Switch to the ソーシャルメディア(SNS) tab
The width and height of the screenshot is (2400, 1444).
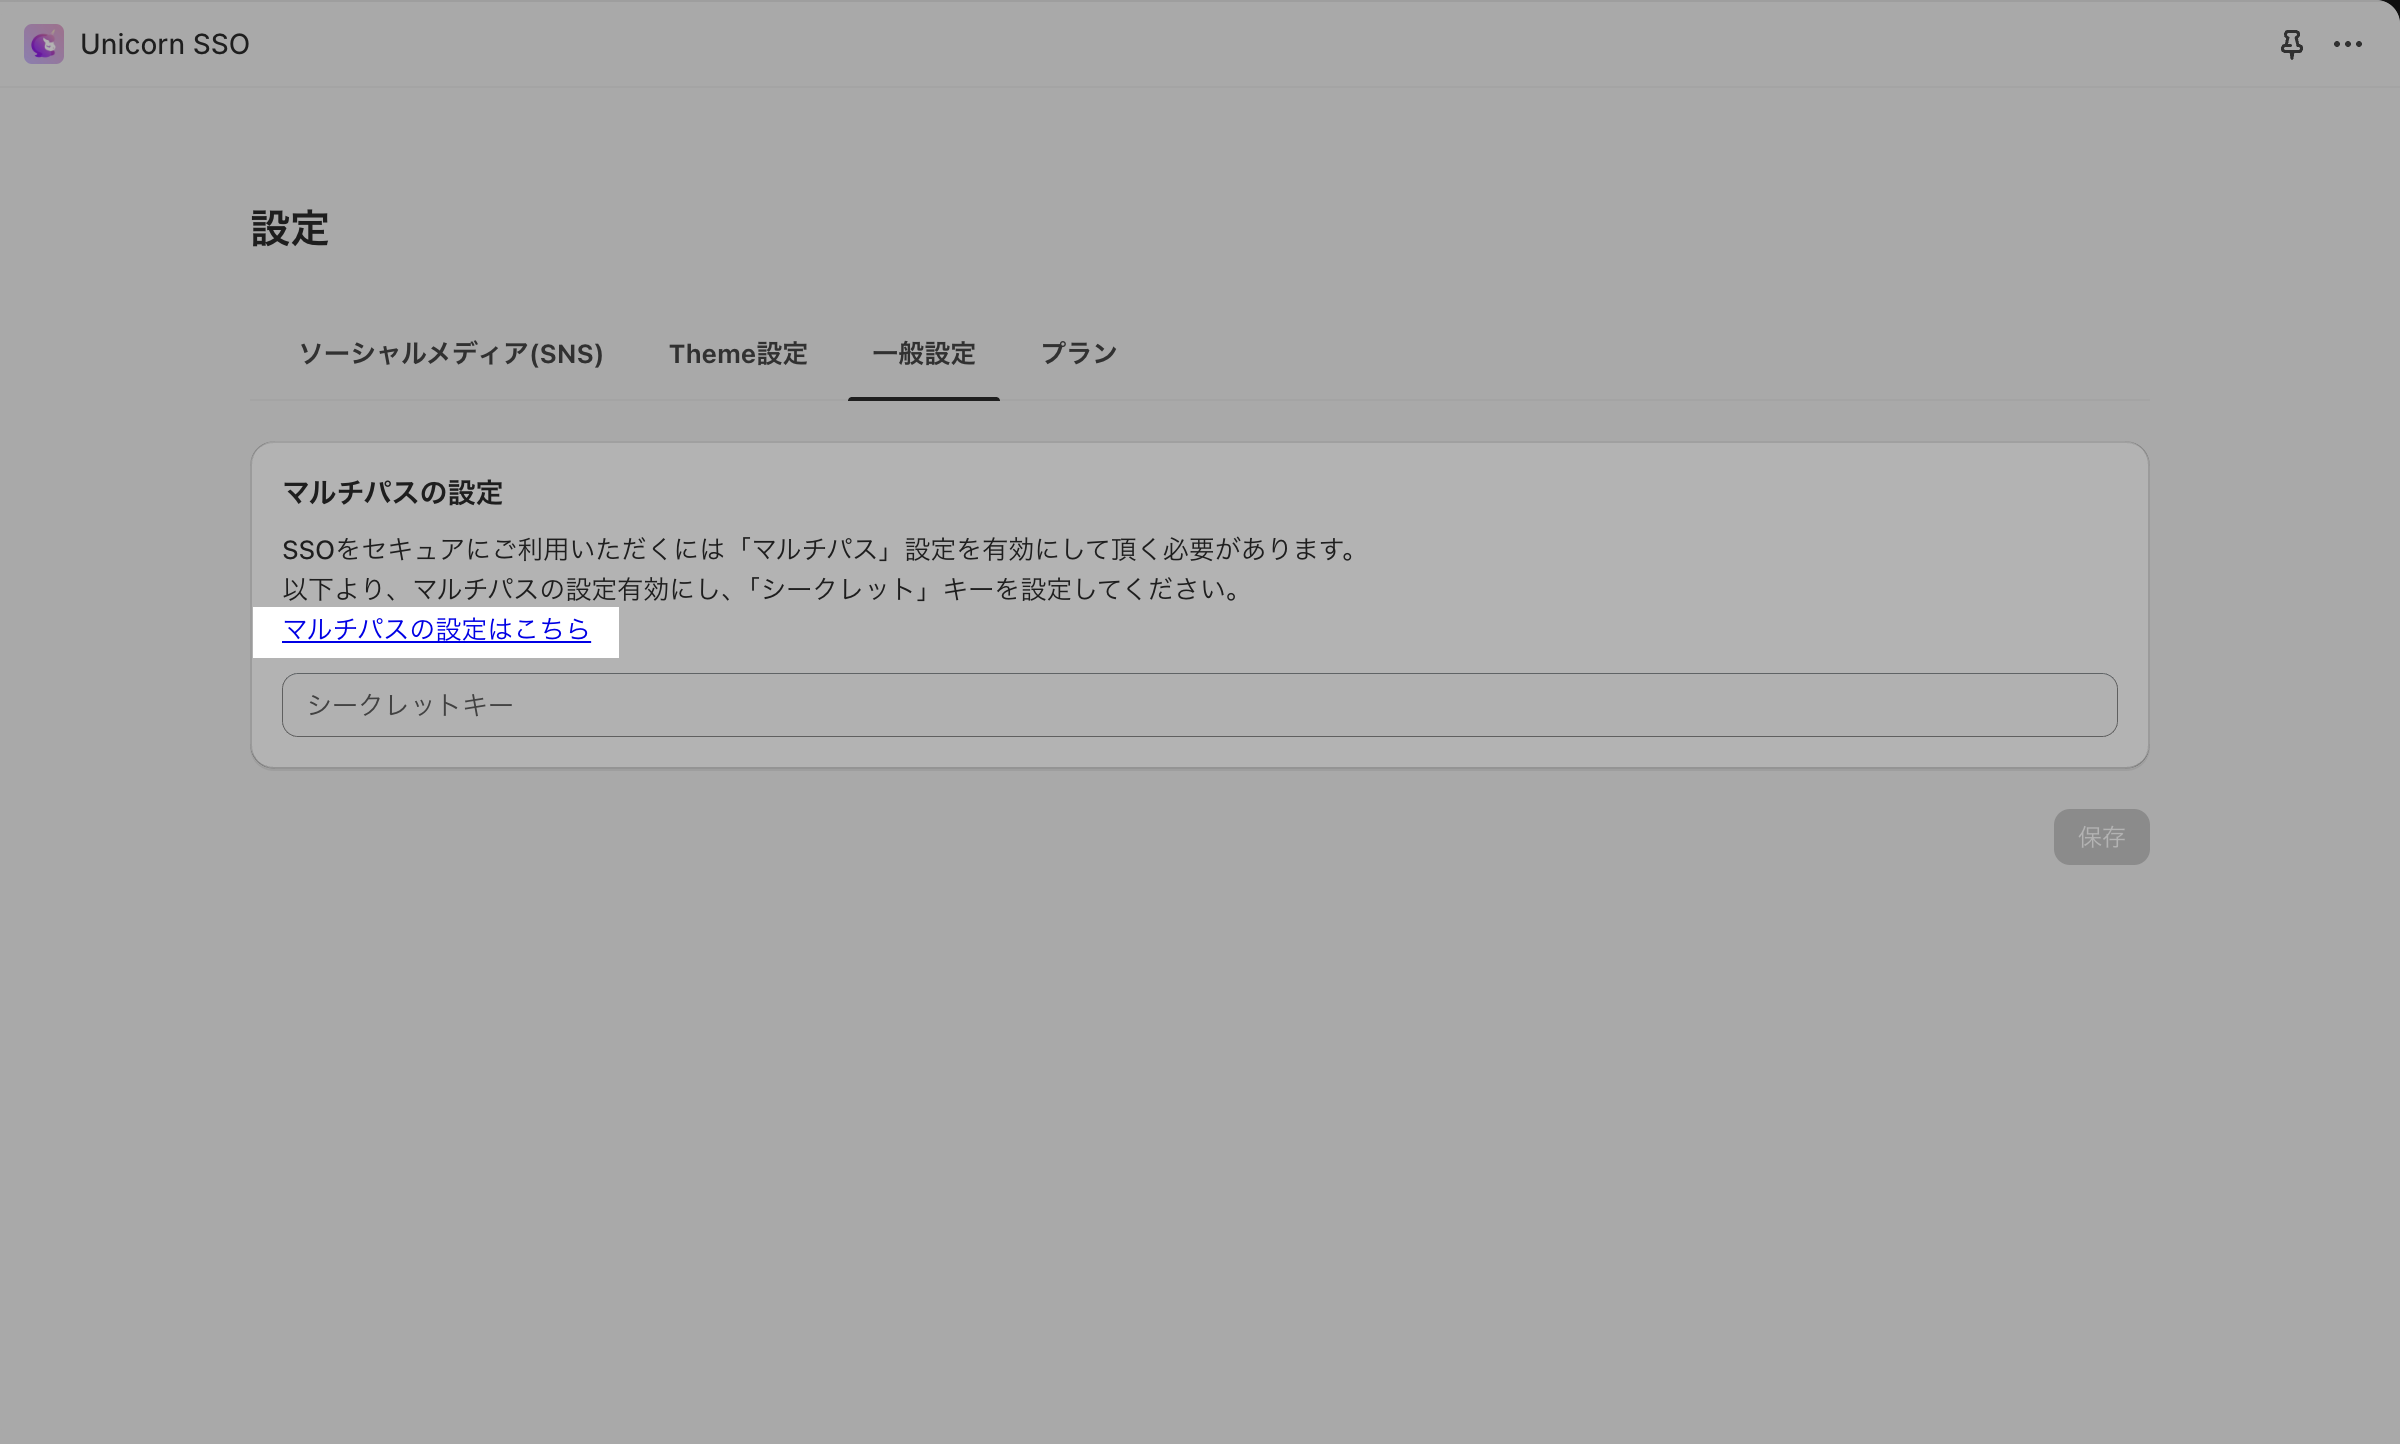(450, 354)
